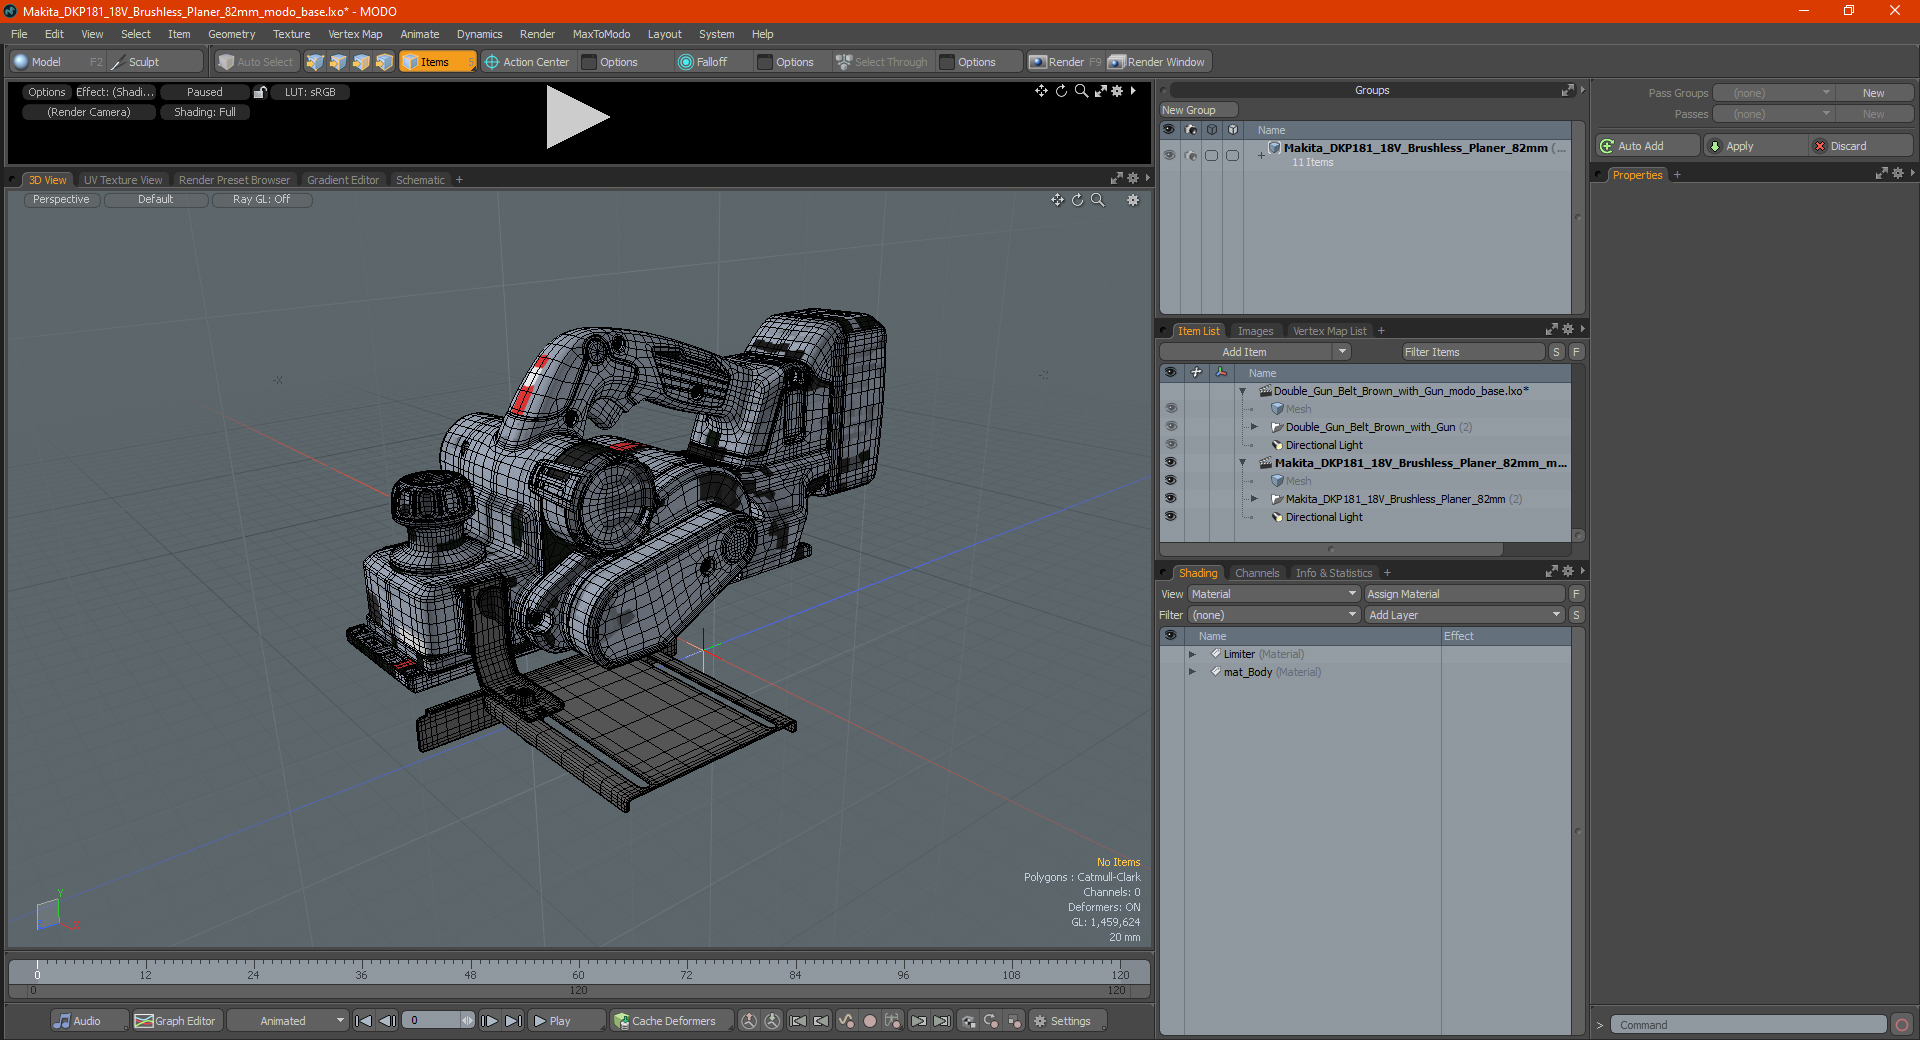1920x1040 pixels.
Task: Open the Add Item dropdown arrow
Action: click(1342, 352)
